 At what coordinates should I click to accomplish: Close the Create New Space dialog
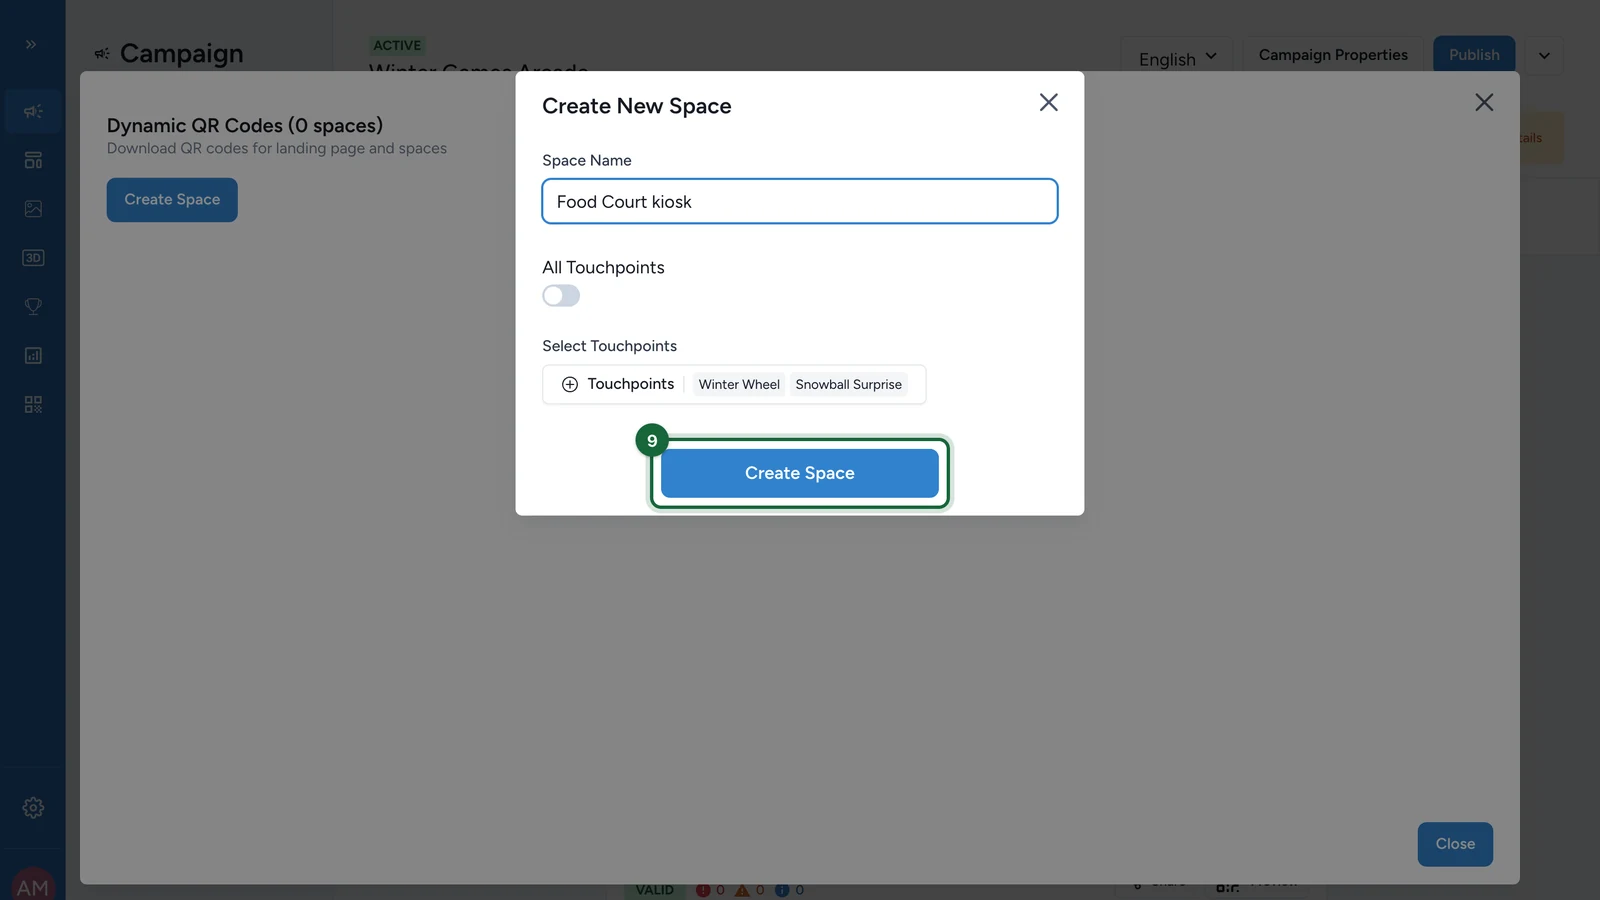point(1048,102)
